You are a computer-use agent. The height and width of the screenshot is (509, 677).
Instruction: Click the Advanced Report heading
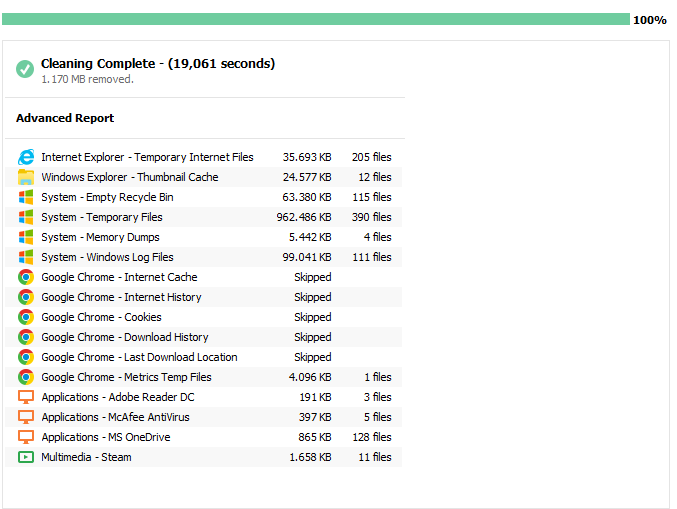[65, 118]
